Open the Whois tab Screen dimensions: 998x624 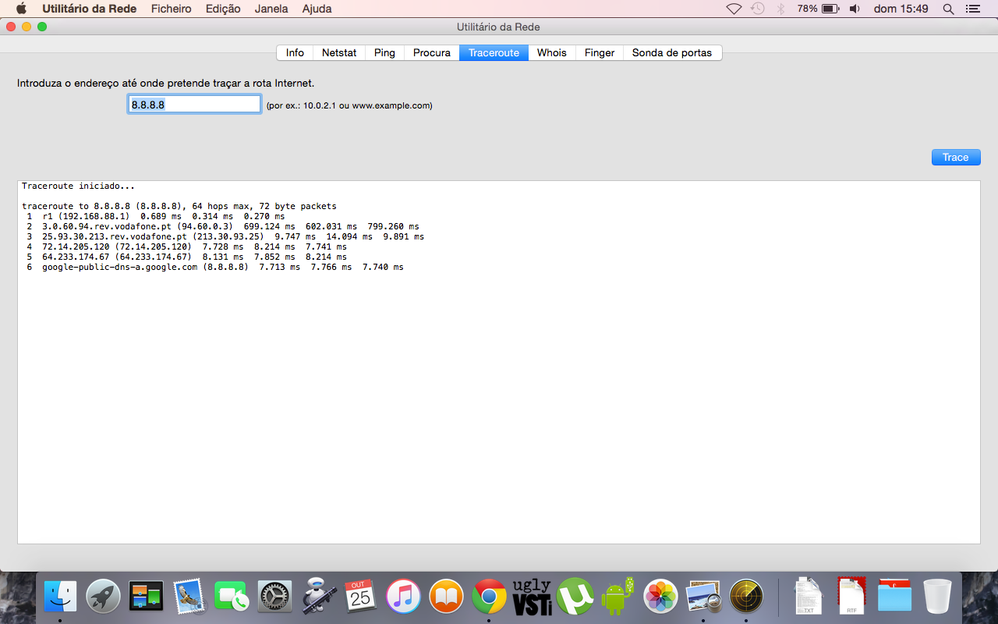point(551,53)
